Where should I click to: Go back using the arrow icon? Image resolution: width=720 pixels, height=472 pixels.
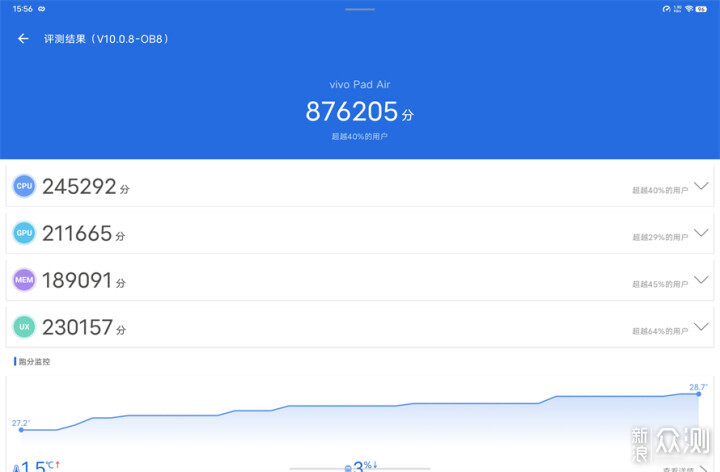[x=23, y=39]
